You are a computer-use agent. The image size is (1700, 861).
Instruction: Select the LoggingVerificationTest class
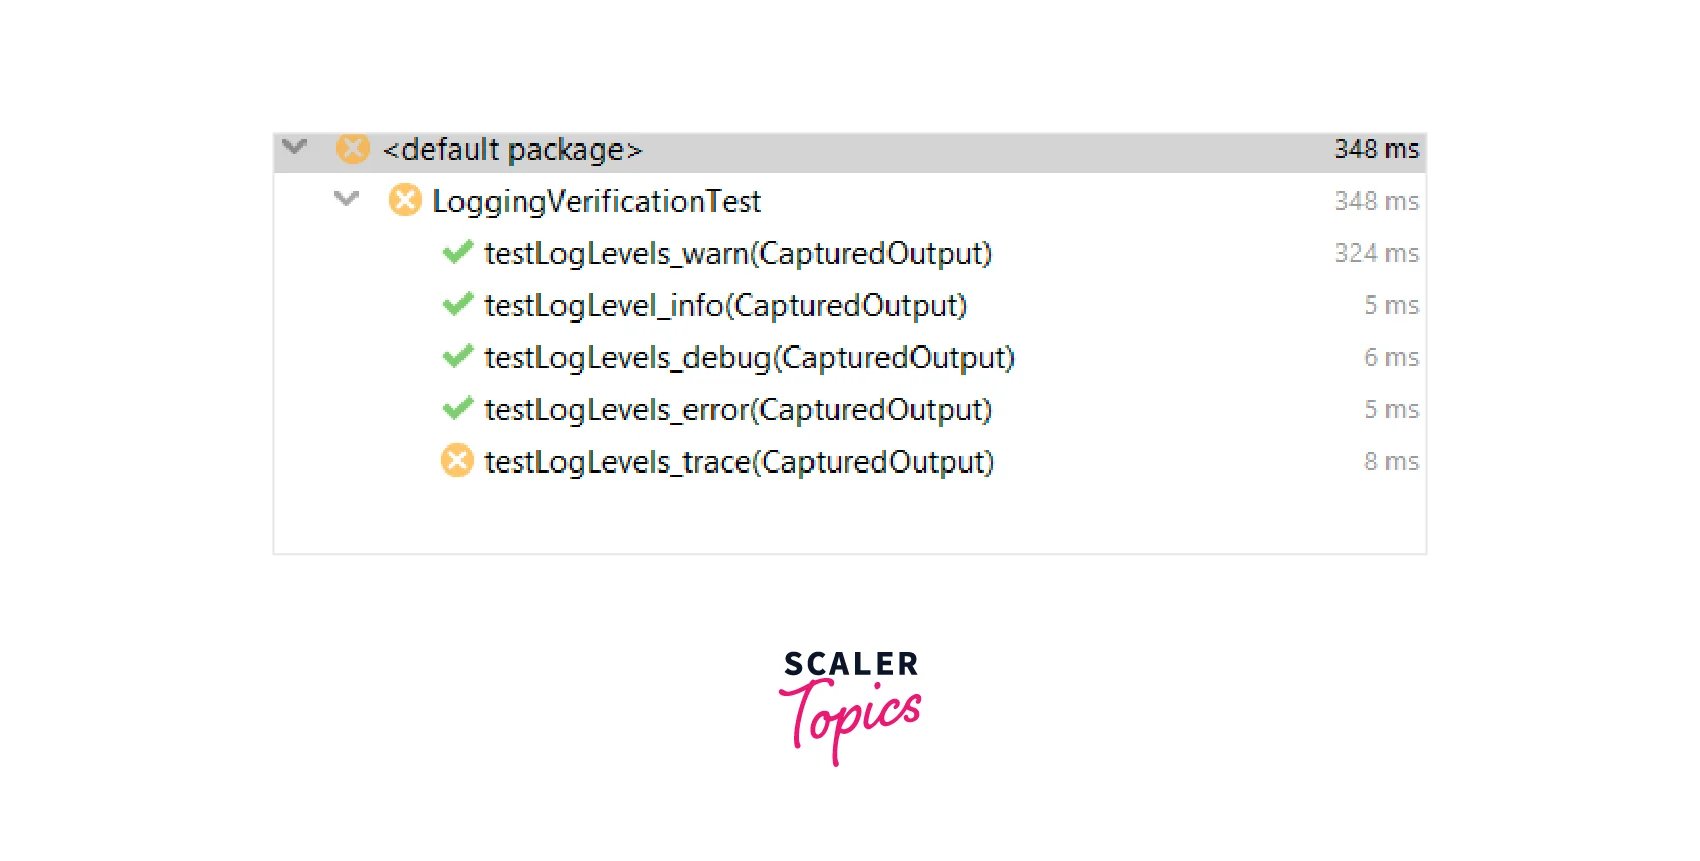(596, 202)
